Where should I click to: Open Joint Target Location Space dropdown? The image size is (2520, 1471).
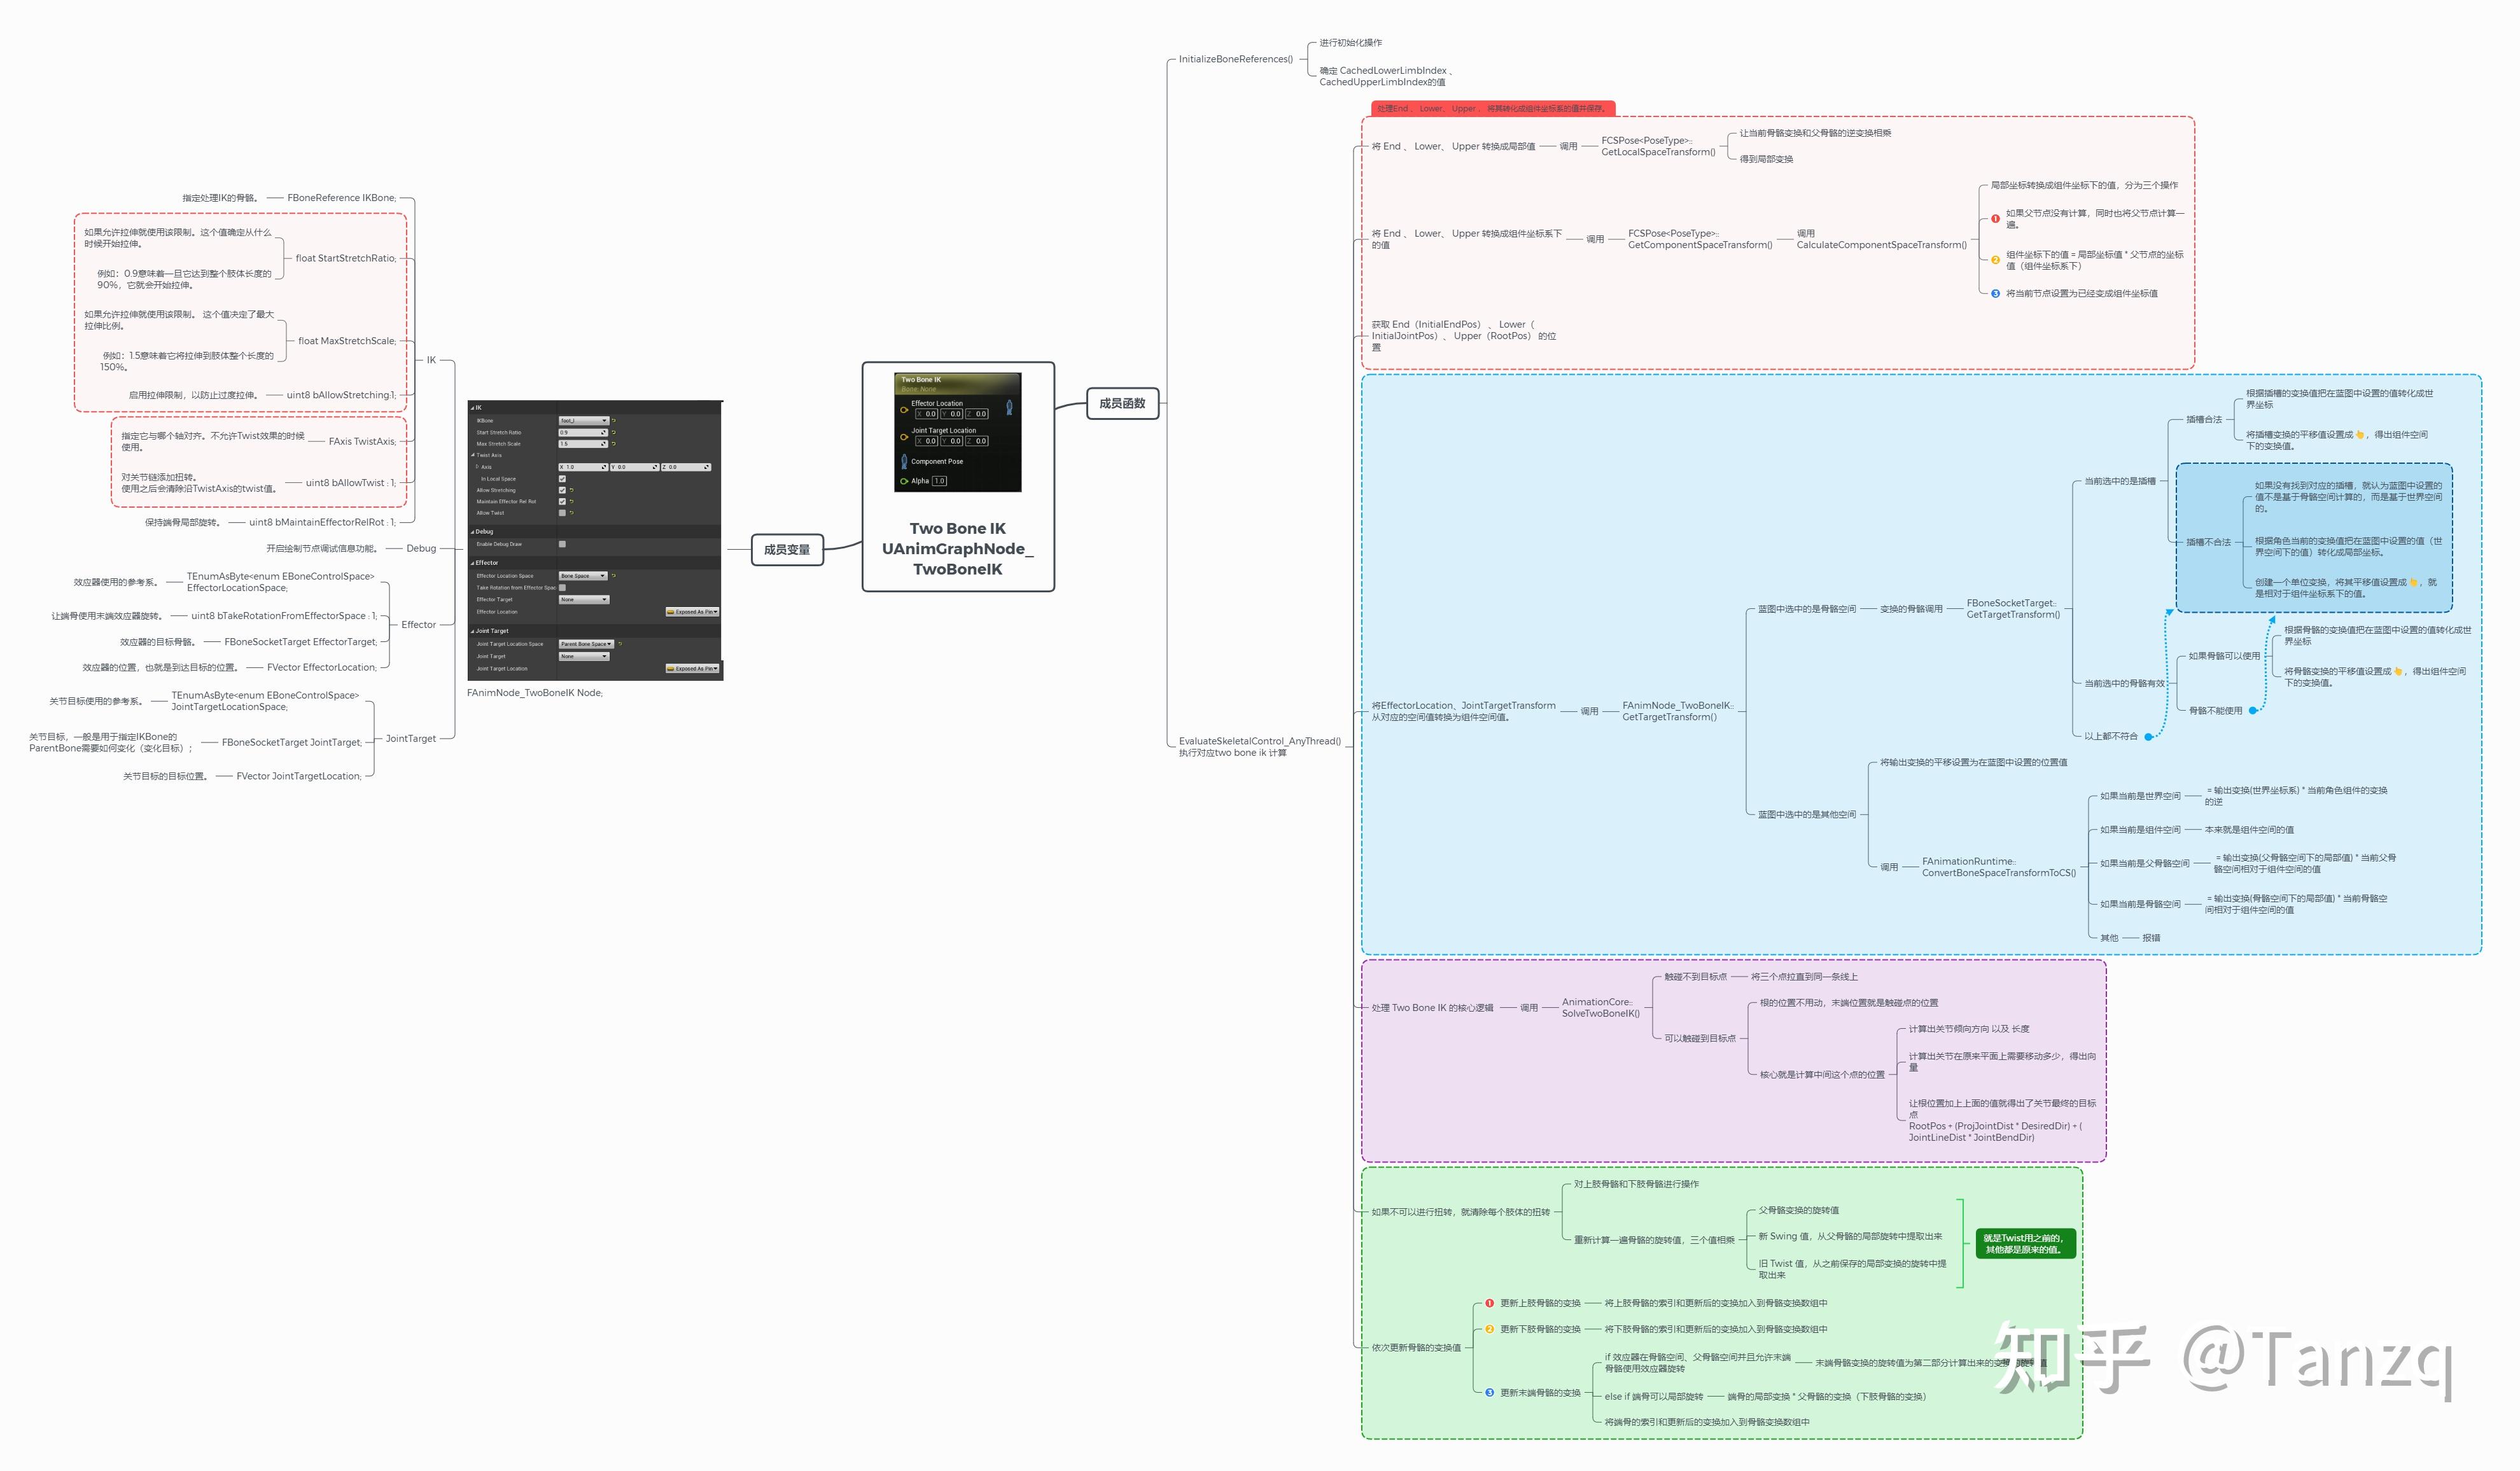pyautogui.click(x=587, y=645)
